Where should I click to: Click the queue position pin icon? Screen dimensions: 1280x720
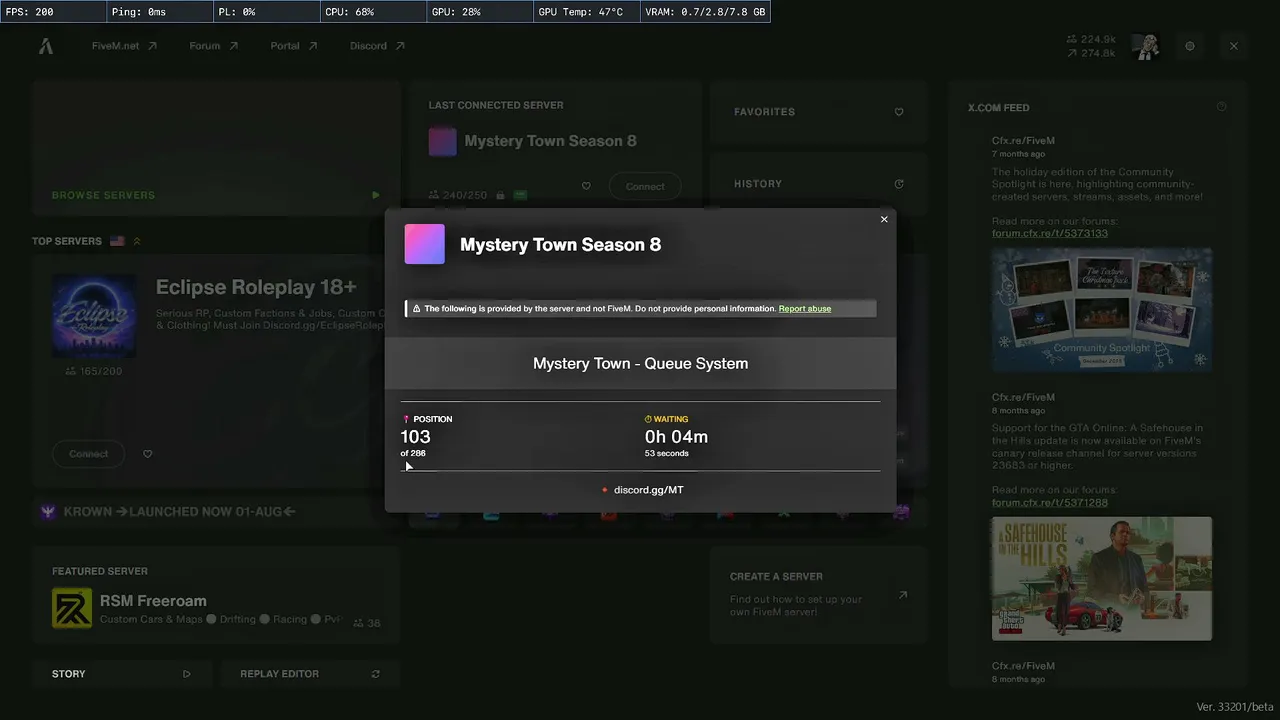(406, 419)
